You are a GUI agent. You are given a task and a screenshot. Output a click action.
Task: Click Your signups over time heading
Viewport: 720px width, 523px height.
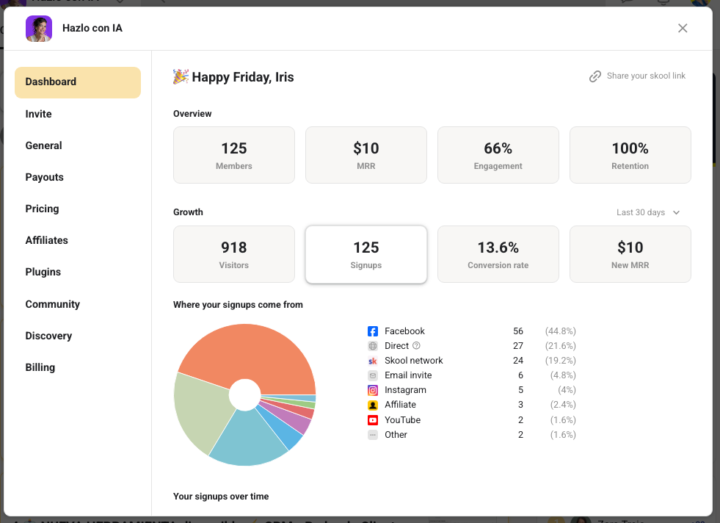click(x=221, y=496)
